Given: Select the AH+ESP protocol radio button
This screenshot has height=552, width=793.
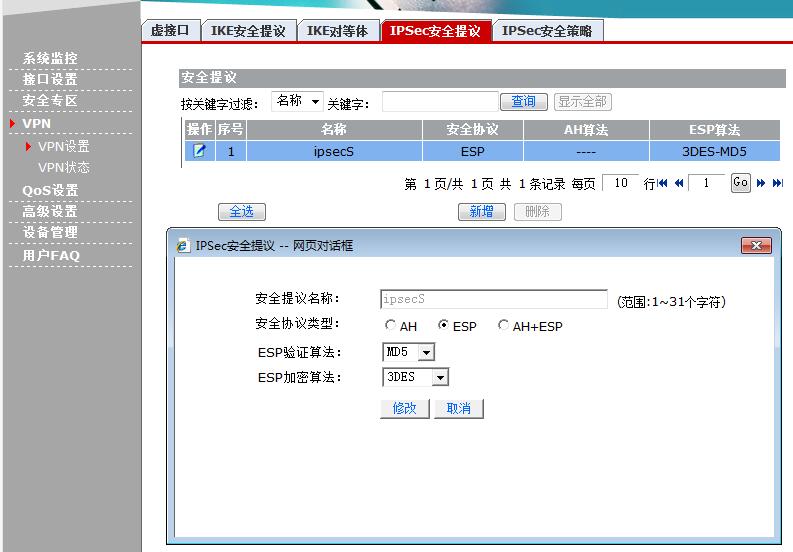Looking at the screenshot, I should pyautogui.click(x=503, y=325).
